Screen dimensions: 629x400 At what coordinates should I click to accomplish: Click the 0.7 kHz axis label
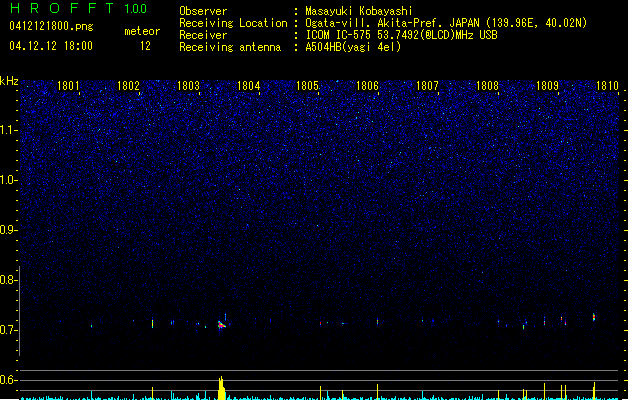pos(8,330)
